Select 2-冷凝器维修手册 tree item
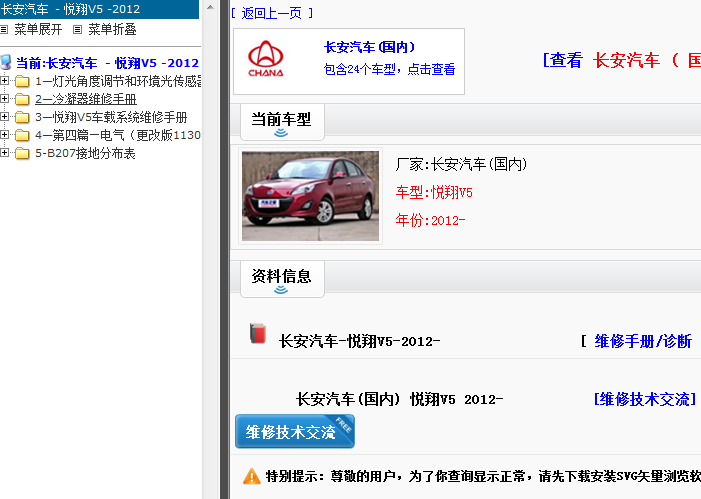 click(x=86, y=99)
